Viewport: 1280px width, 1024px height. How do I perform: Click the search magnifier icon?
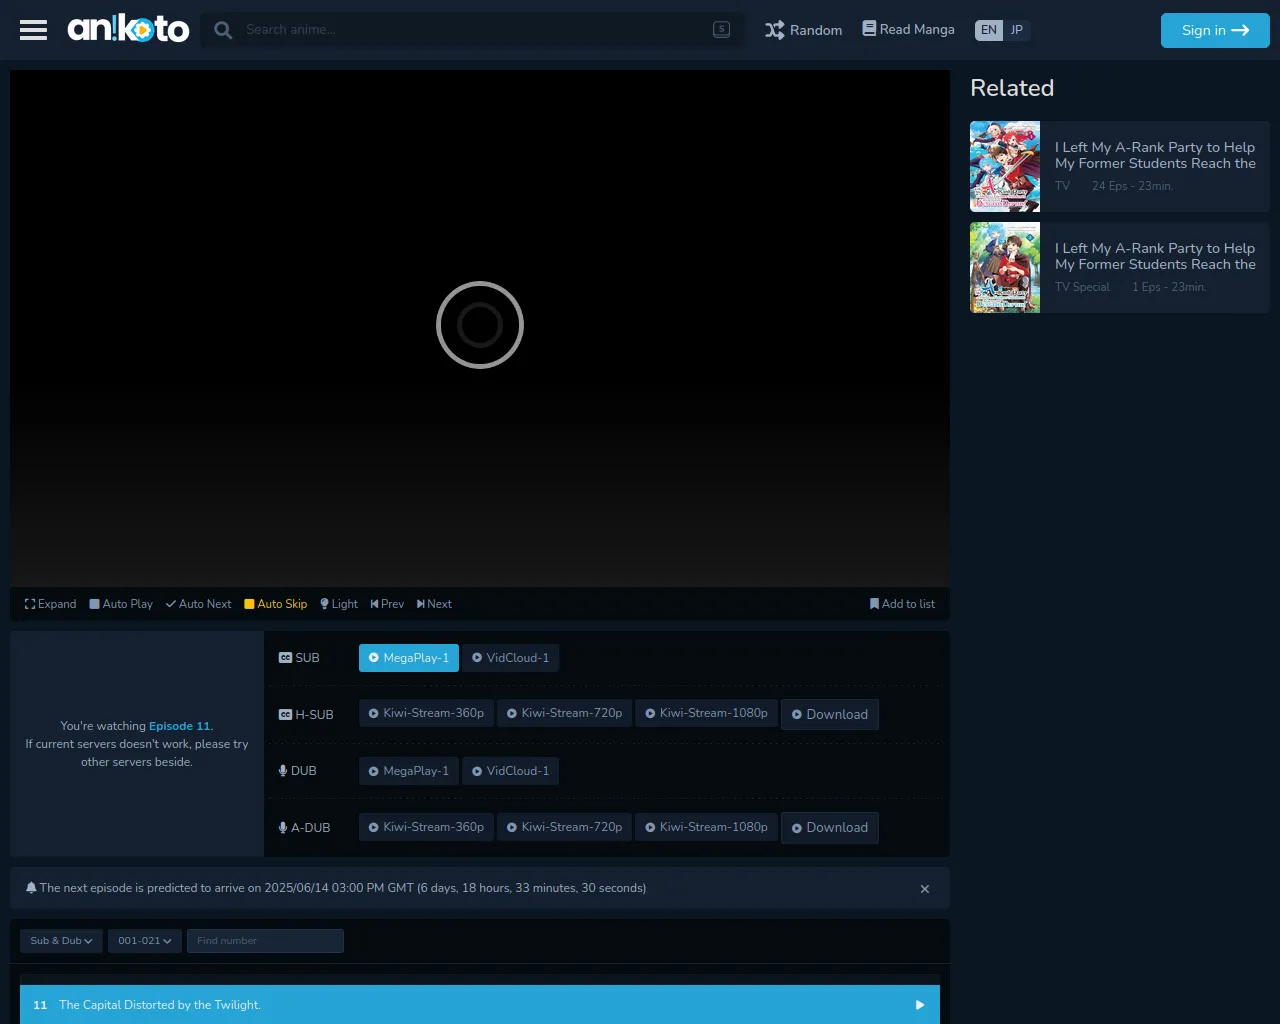[x=223, y=30]
